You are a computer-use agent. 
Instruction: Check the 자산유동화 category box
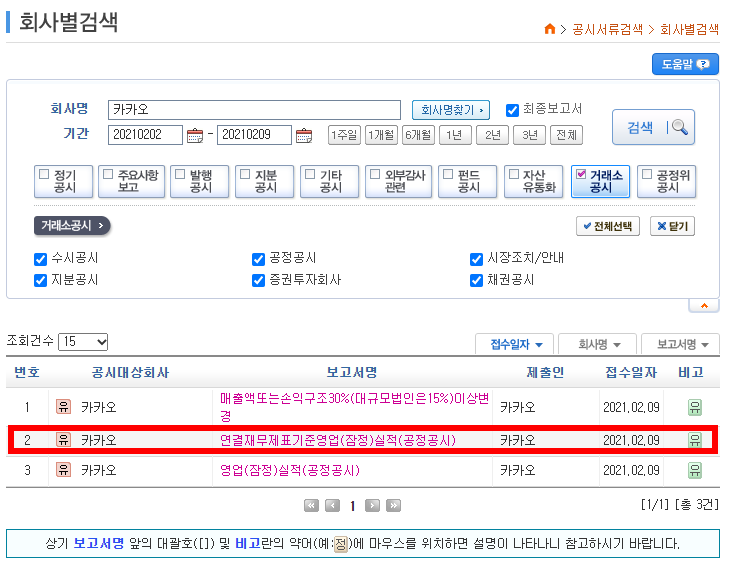pyautogui.click(x=514, y=174)
